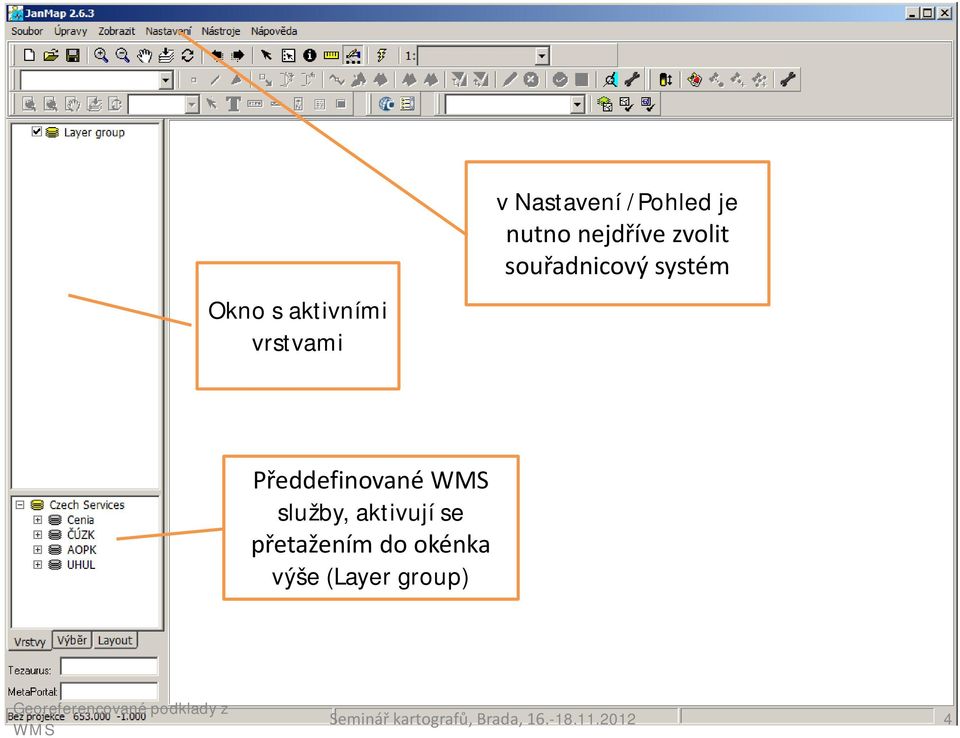Choose the black arrow select tool

click(x=266, y=55)
